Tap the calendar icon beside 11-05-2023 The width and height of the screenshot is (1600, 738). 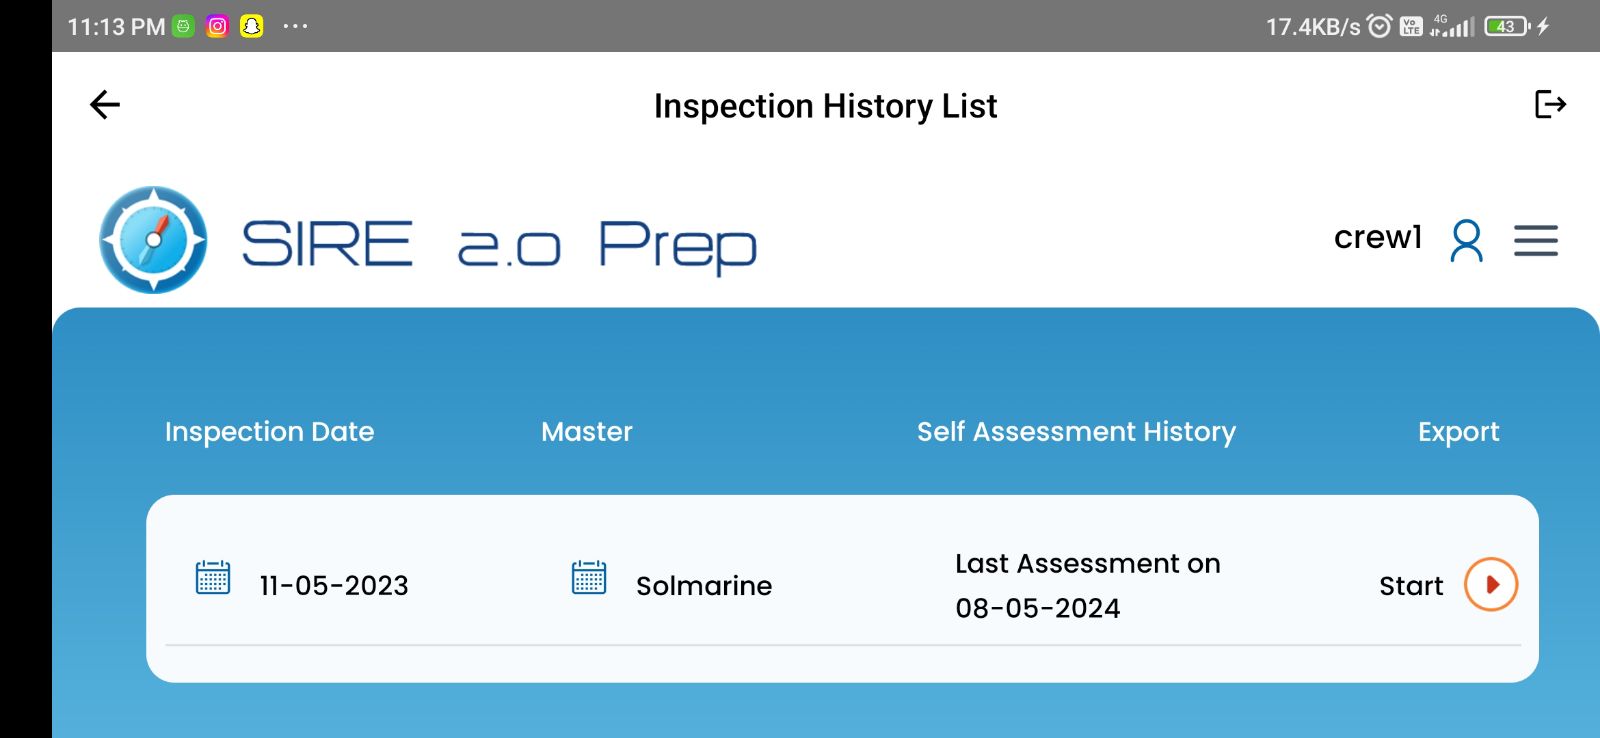pyautogui.click(x=212, y=578)
